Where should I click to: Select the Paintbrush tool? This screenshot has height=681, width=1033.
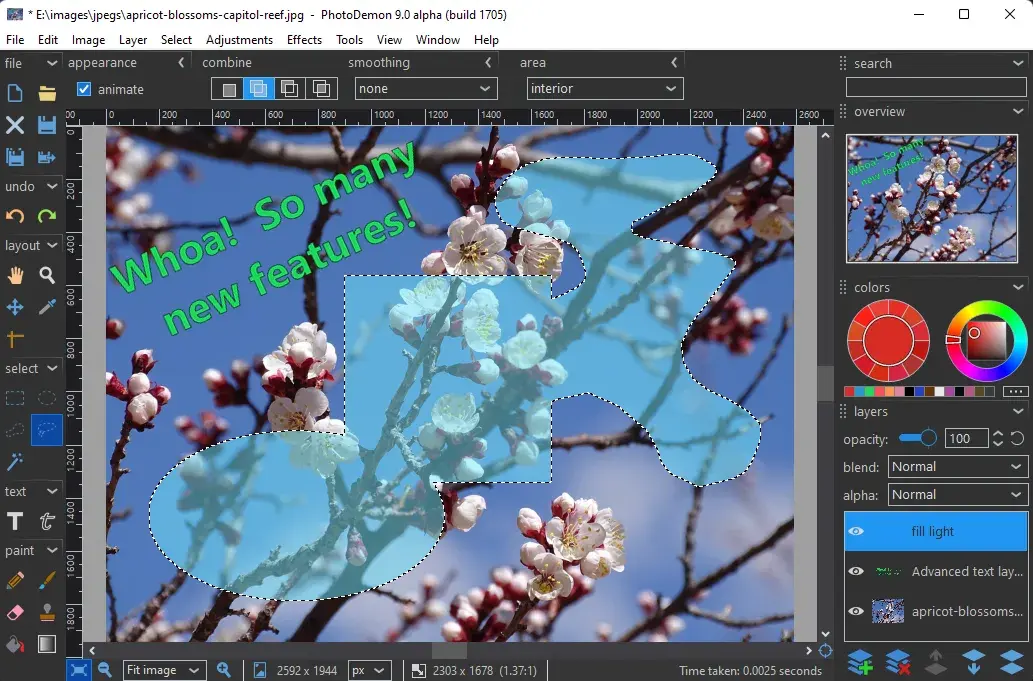click(x=46, y=580)
